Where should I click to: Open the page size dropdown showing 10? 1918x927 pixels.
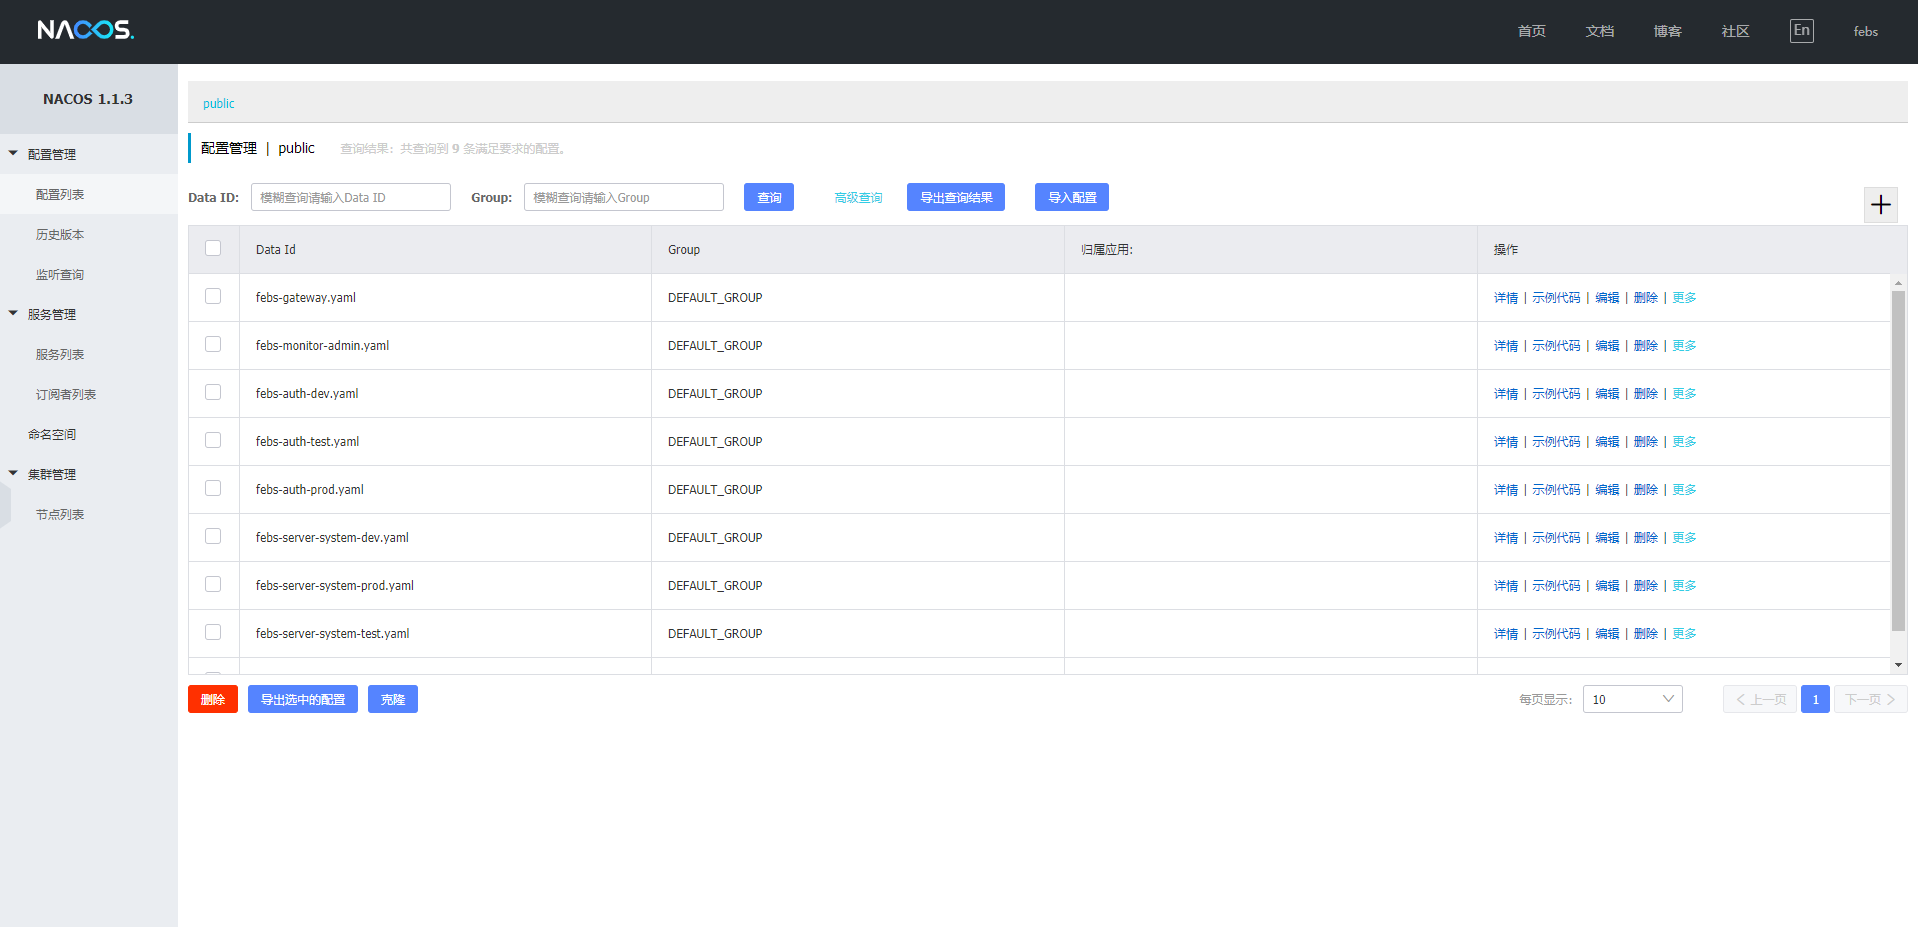pos(1632,698)
